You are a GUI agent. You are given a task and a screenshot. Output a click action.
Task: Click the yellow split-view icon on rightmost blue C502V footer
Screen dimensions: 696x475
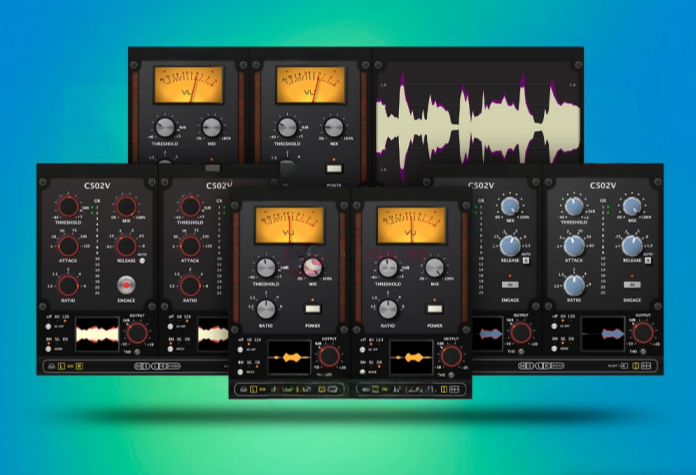pos(635,366)
